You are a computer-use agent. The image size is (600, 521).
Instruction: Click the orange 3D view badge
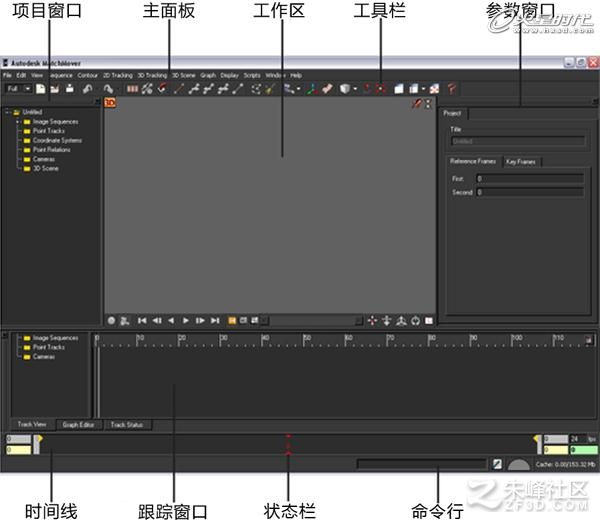click(x=110, y=103)
